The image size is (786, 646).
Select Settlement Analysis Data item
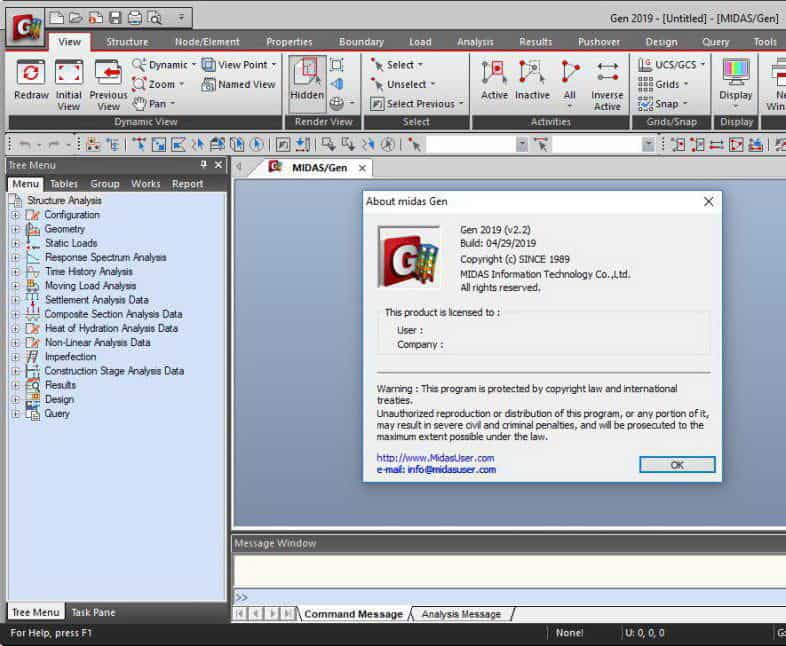tap(97, 300)
